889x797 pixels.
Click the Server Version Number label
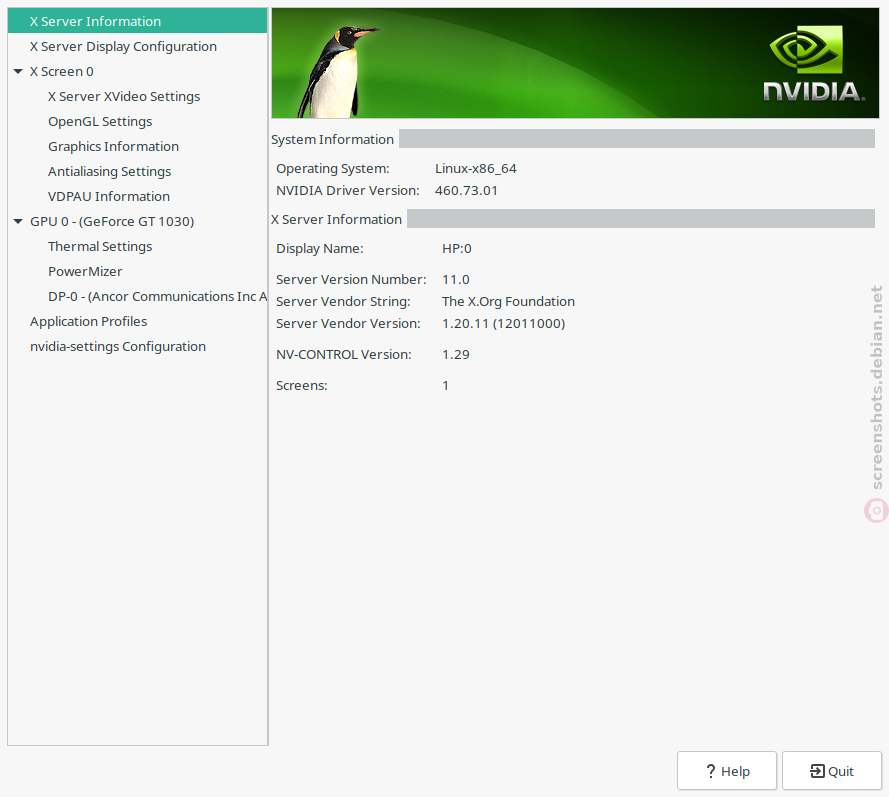pyautogui.click(x=351, y=279)
